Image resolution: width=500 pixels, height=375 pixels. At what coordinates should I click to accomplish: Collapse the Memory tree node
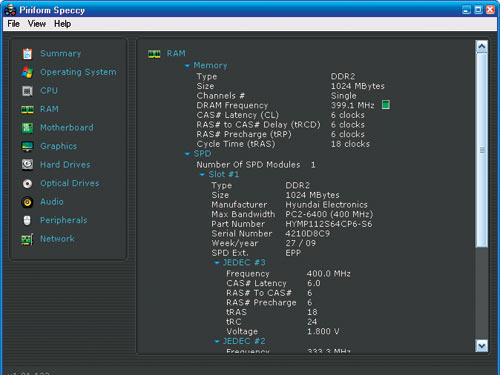pos(187,66)
